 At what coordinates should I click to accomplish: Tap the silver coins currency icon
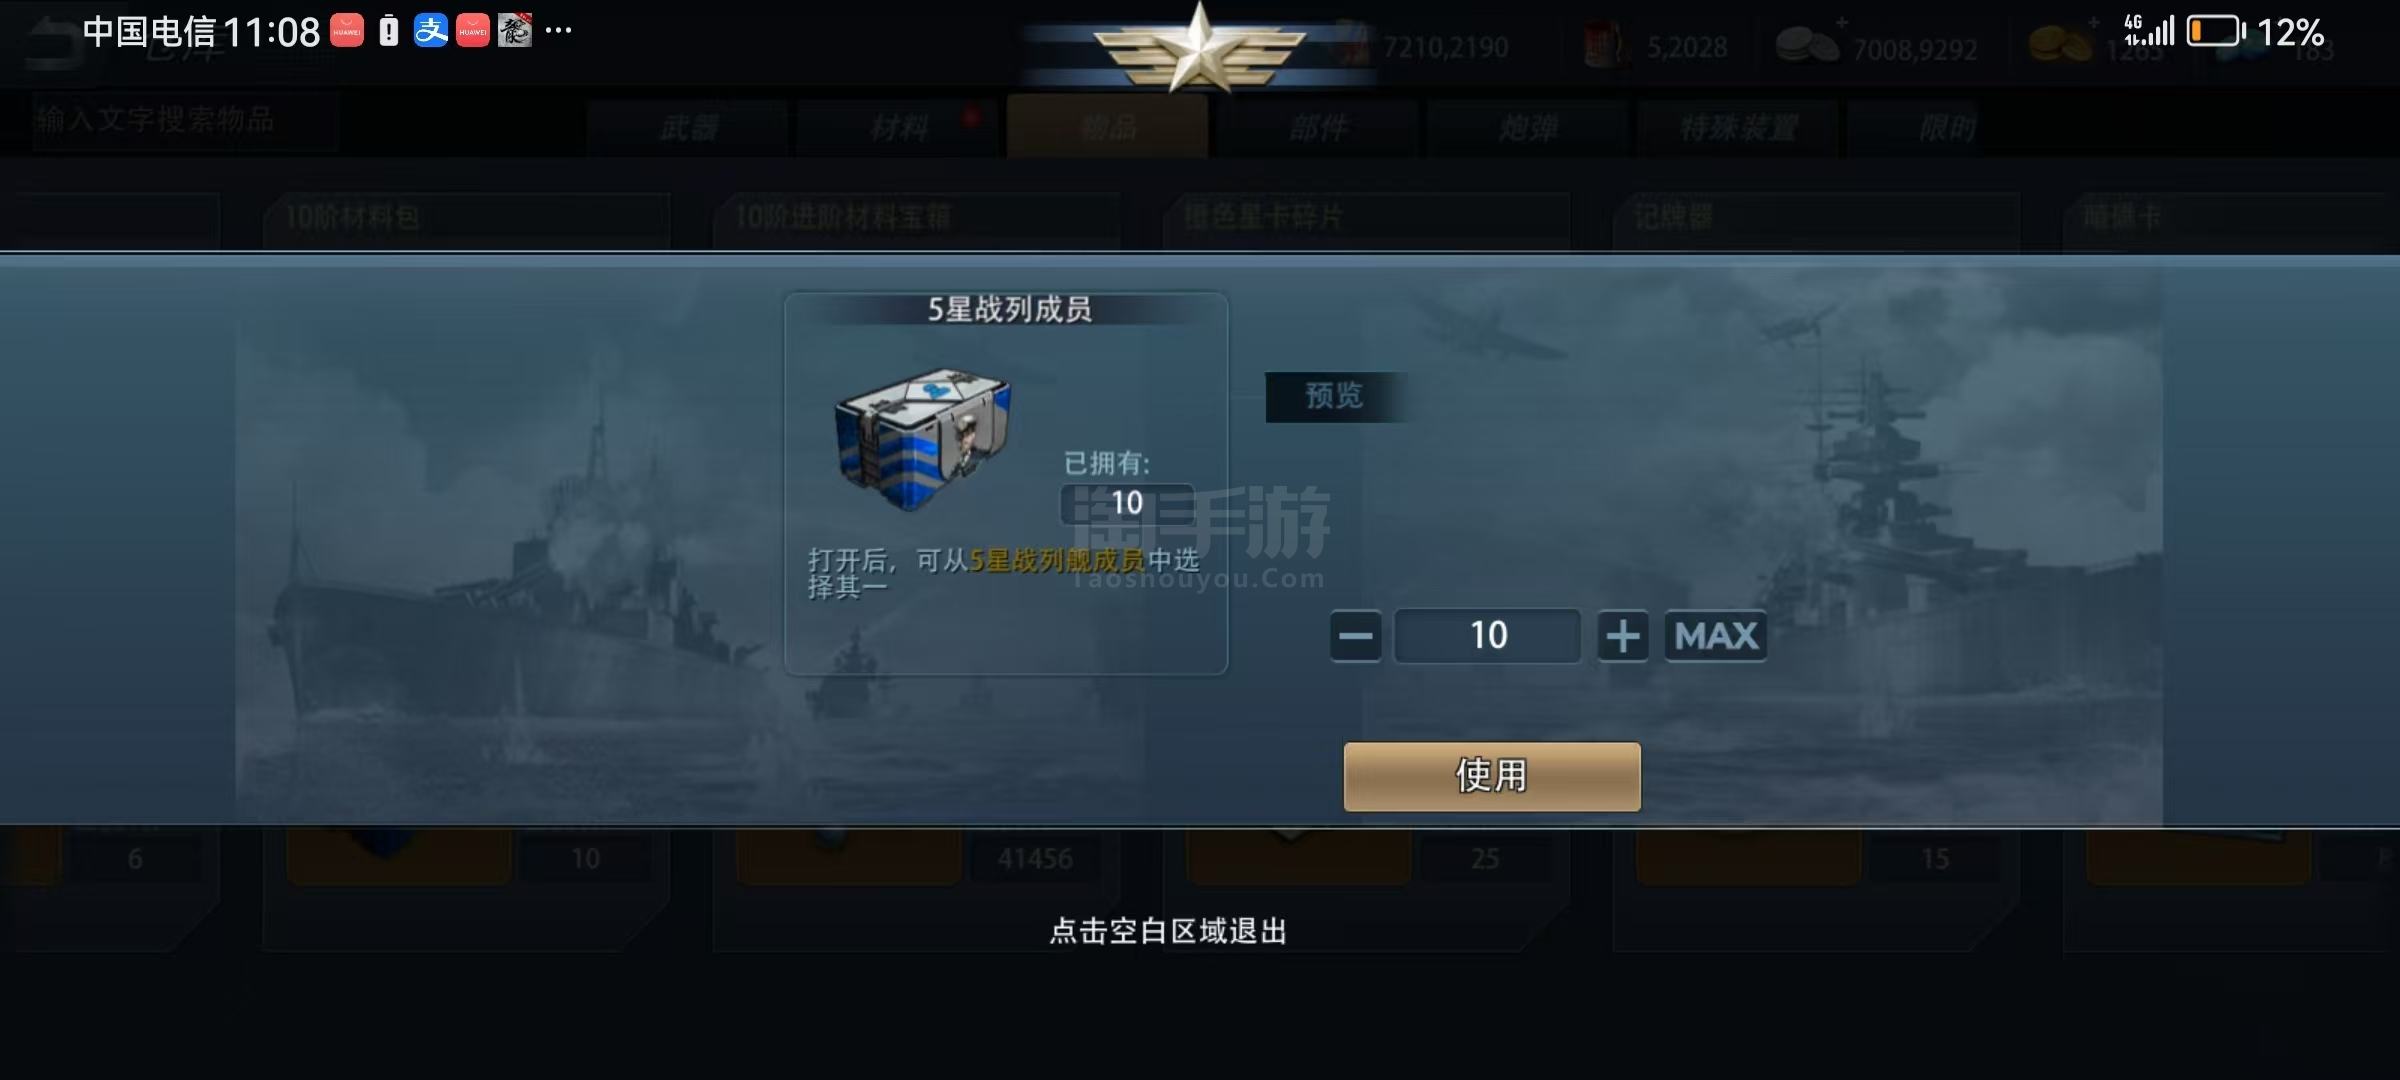1807,46
